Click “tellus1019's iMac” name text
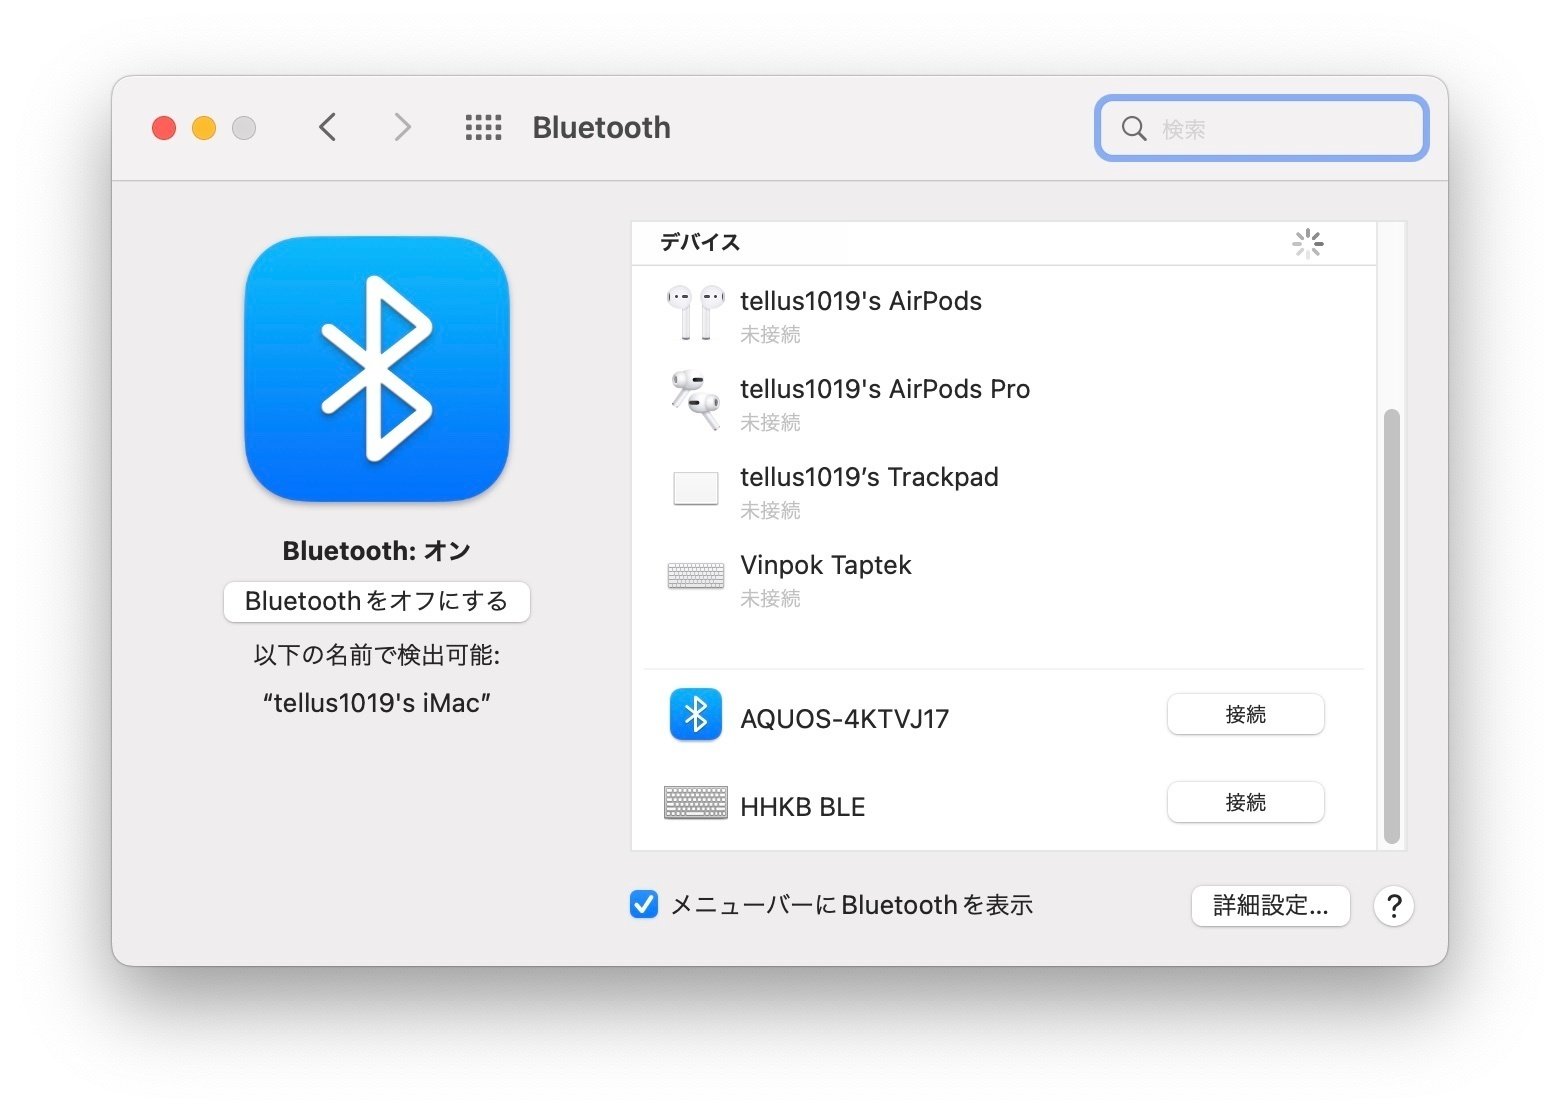The image size is (1560, 1114). pyautogui.click(x=377, y=703)
